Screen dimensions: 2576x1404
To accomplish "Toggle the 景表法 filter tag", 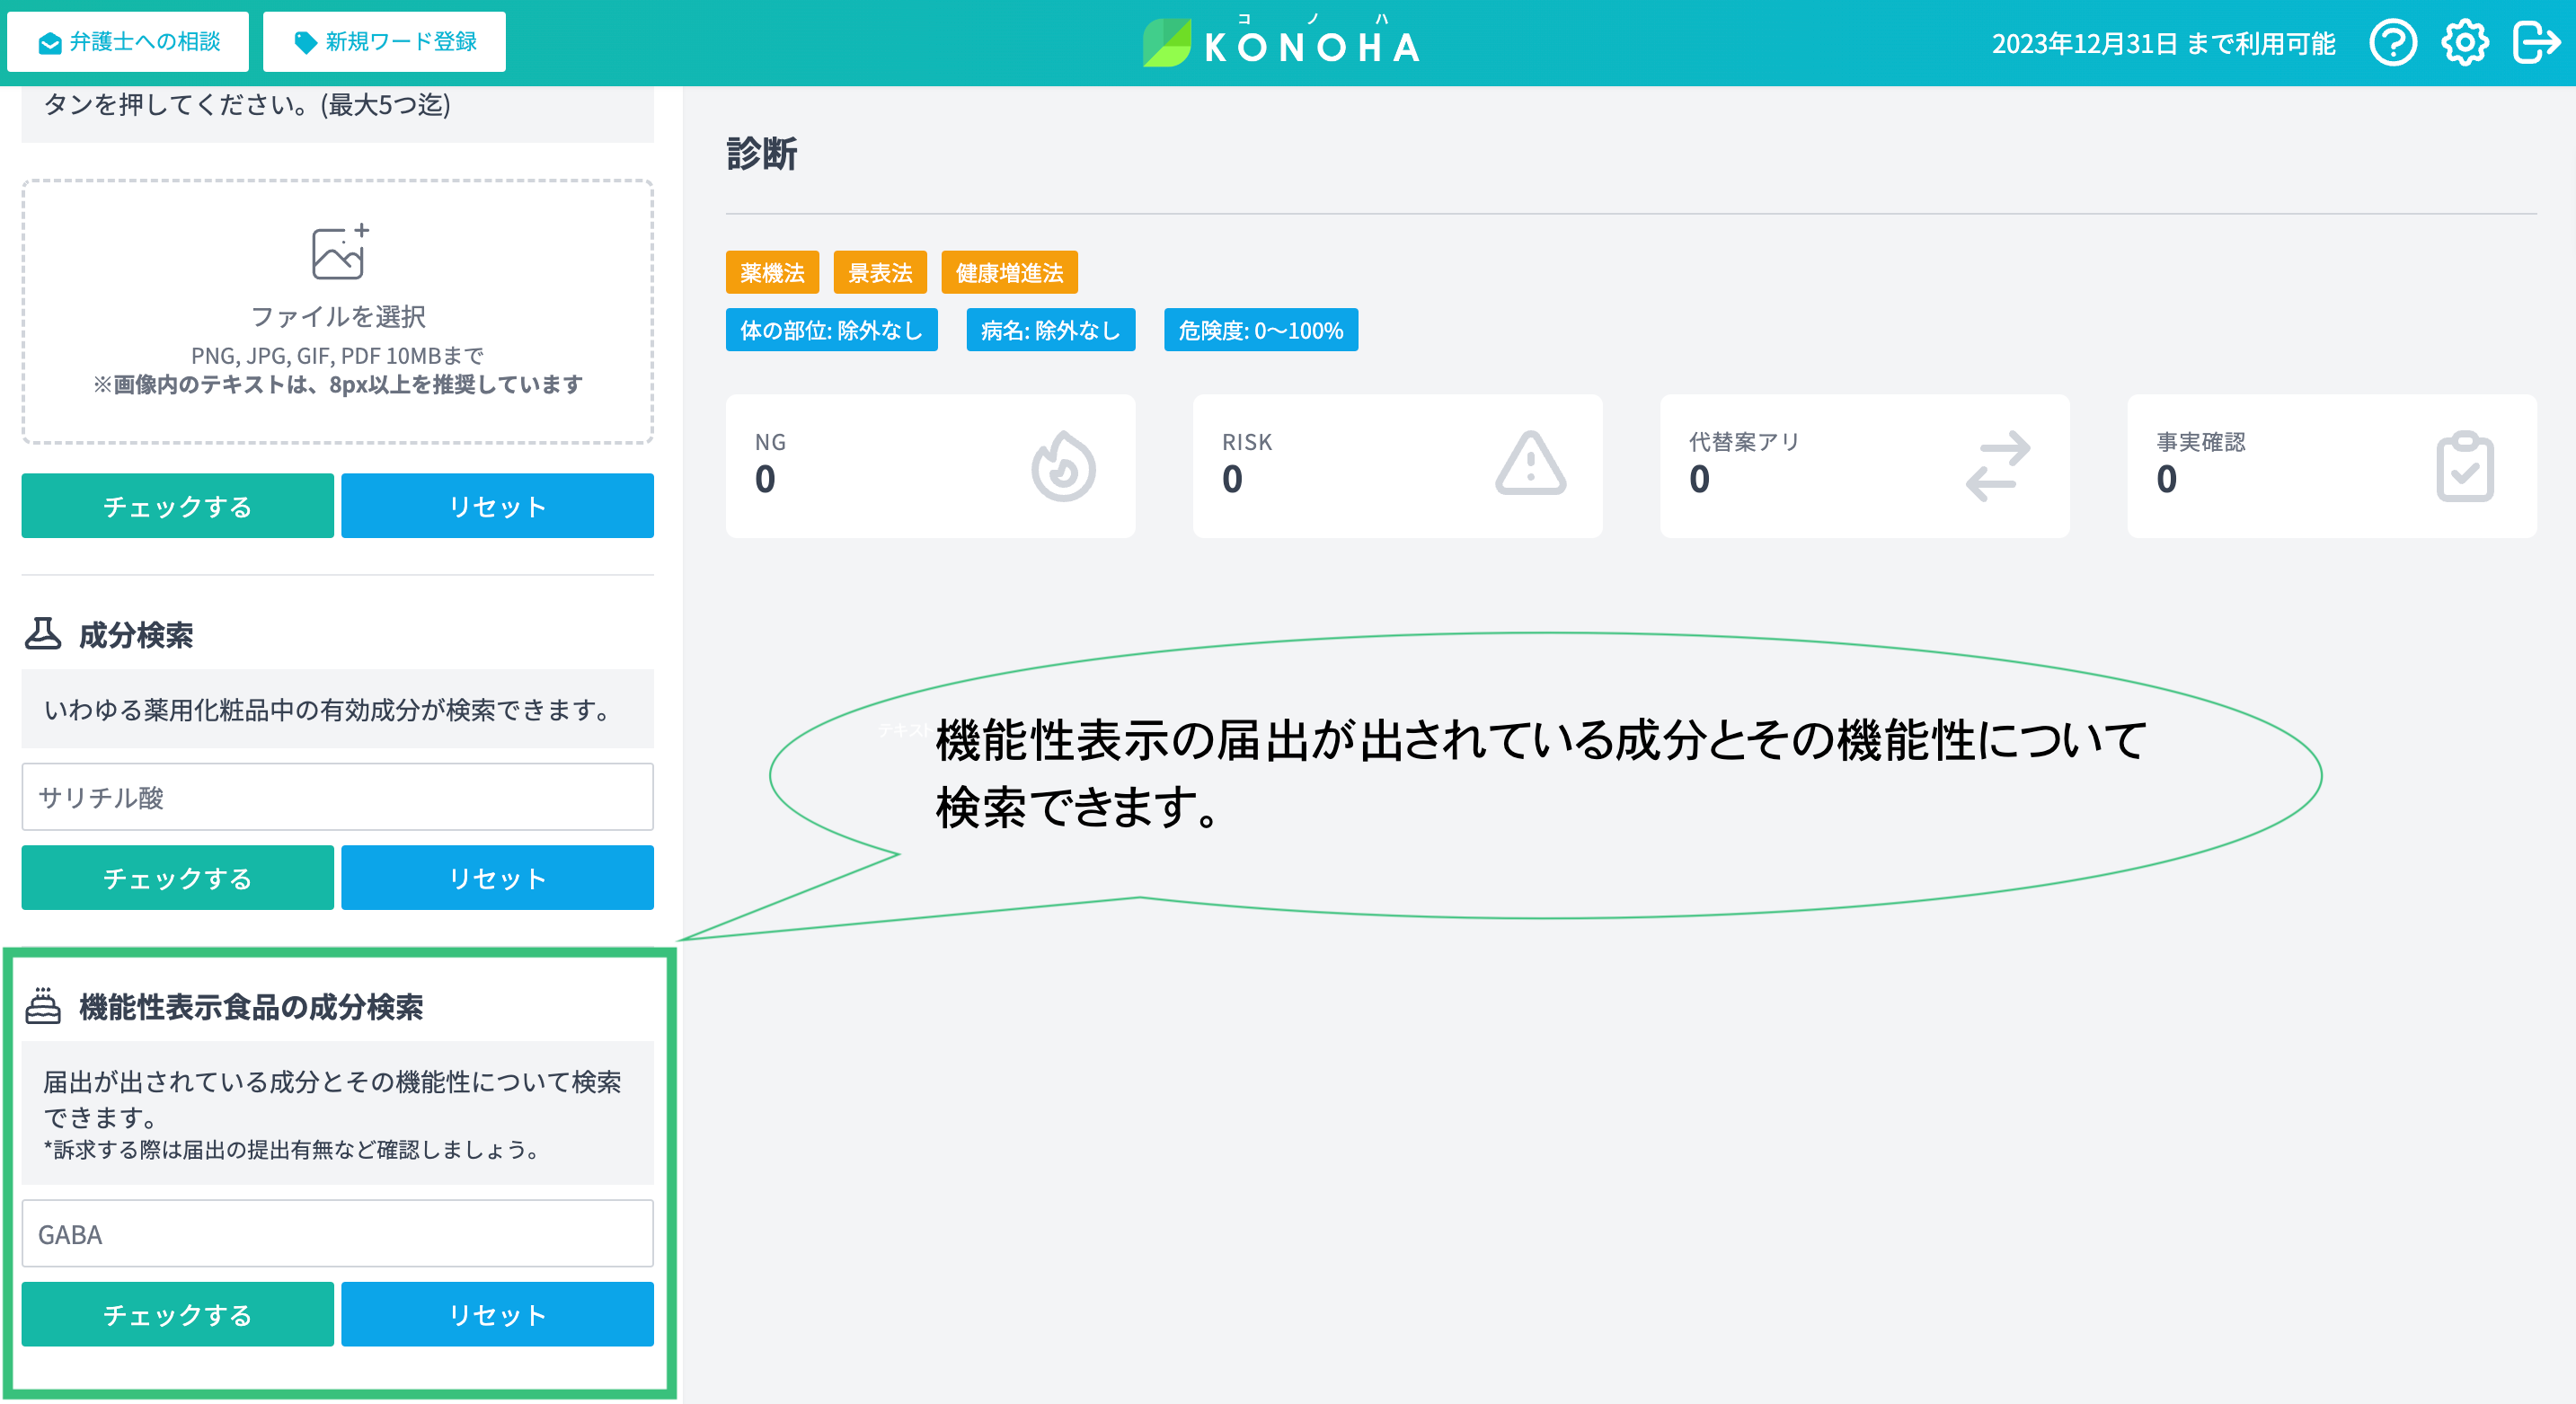I will click(880, 272).
